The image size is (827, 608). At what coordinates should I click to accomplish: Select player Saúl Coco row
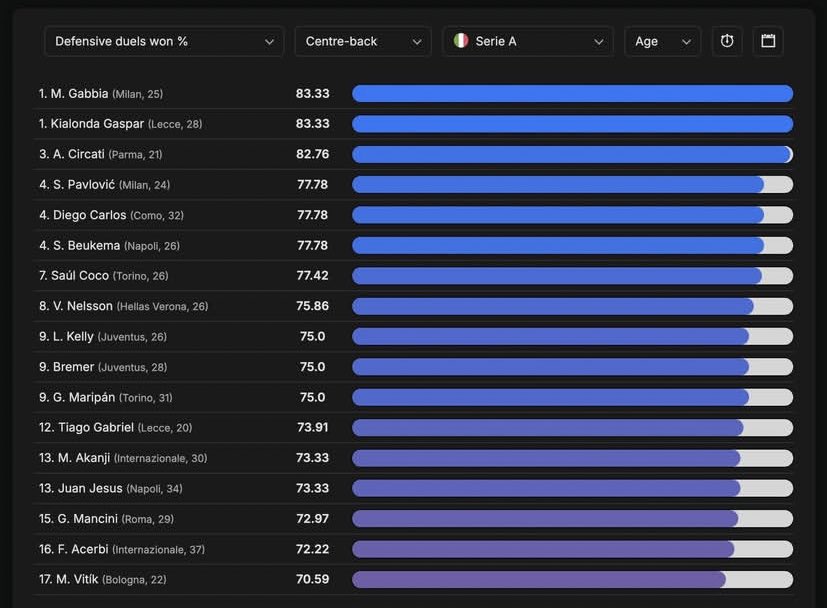click(413, 276)
